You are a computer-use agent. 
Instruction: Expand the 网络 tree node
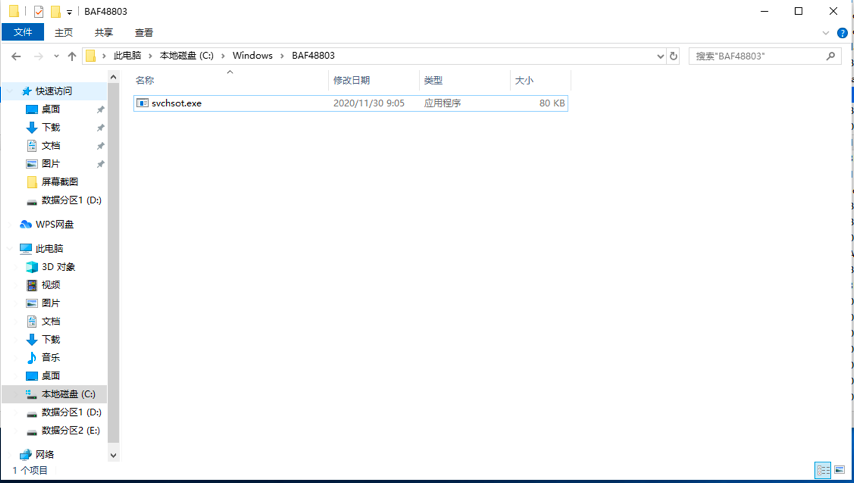[9, 454]
